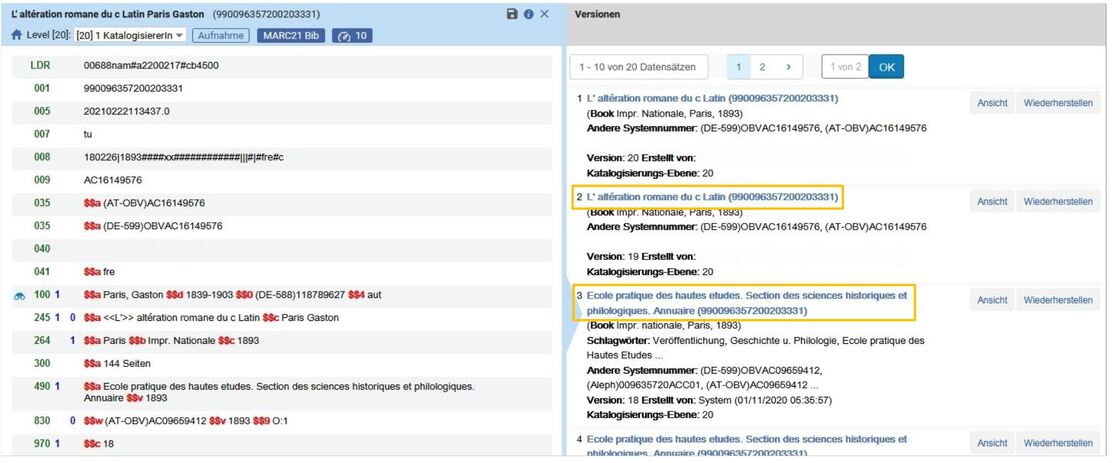Click the page number input field

click(845, 67)
